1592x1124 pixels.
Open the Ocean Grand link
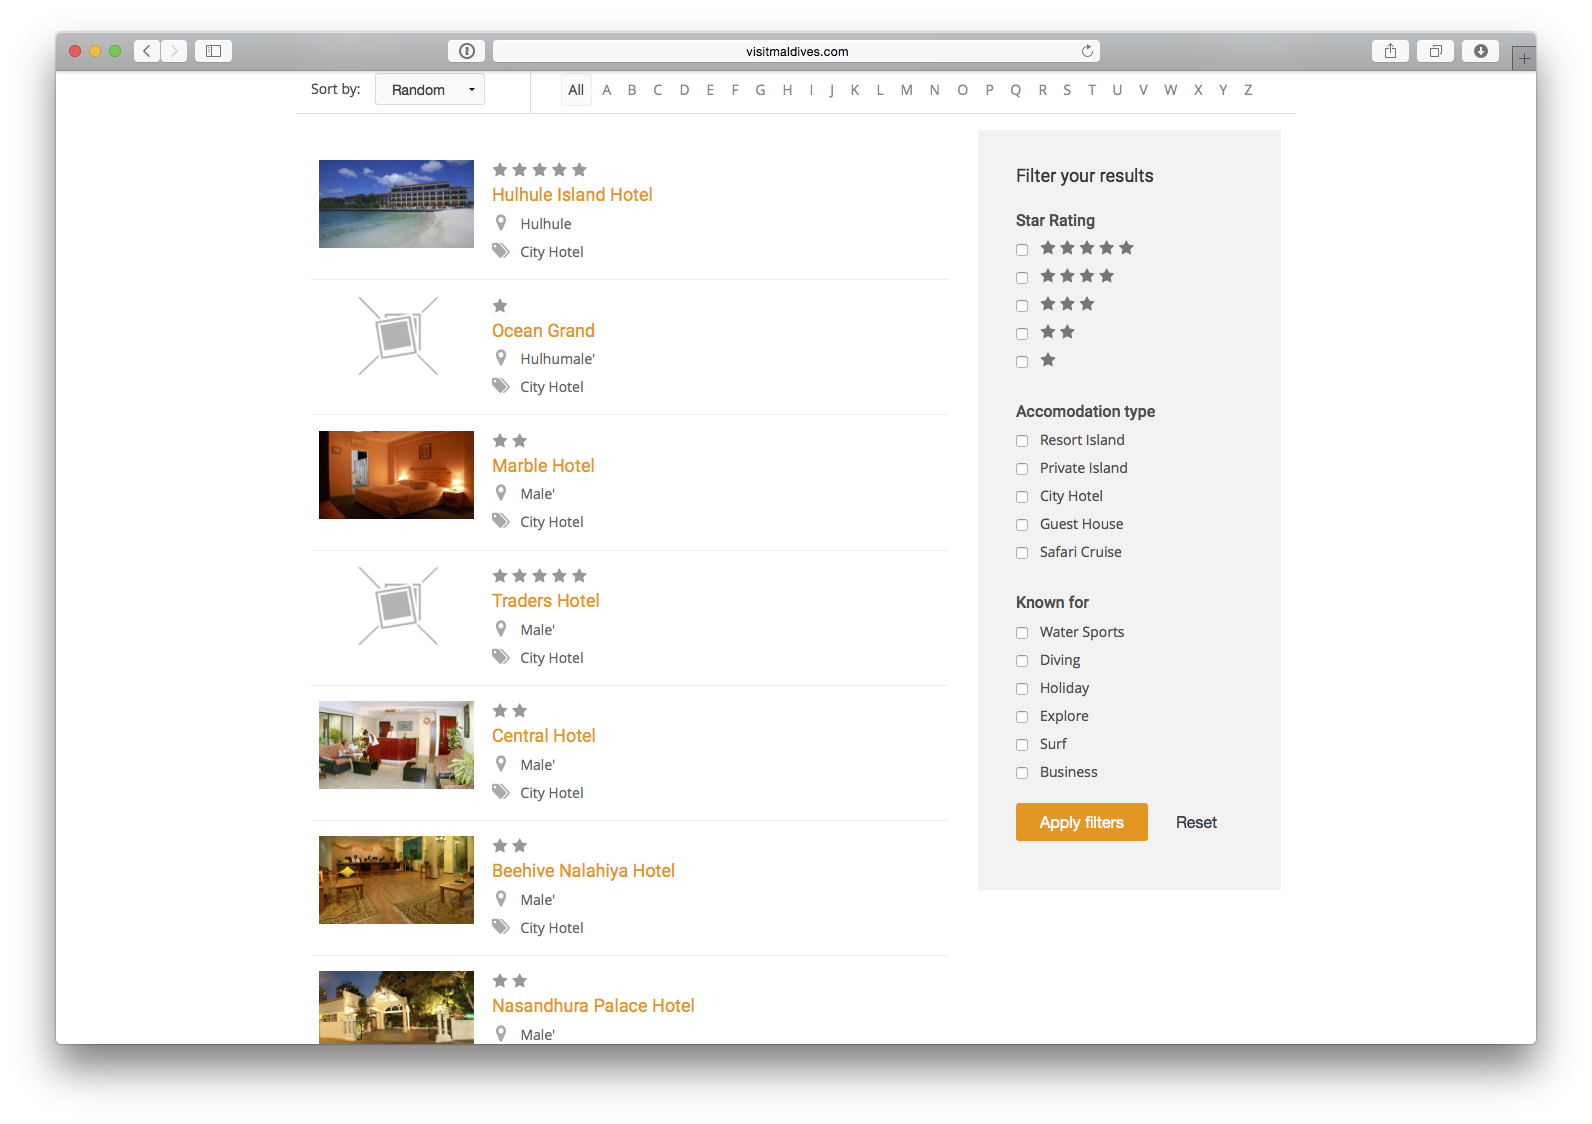pos(543,331)
